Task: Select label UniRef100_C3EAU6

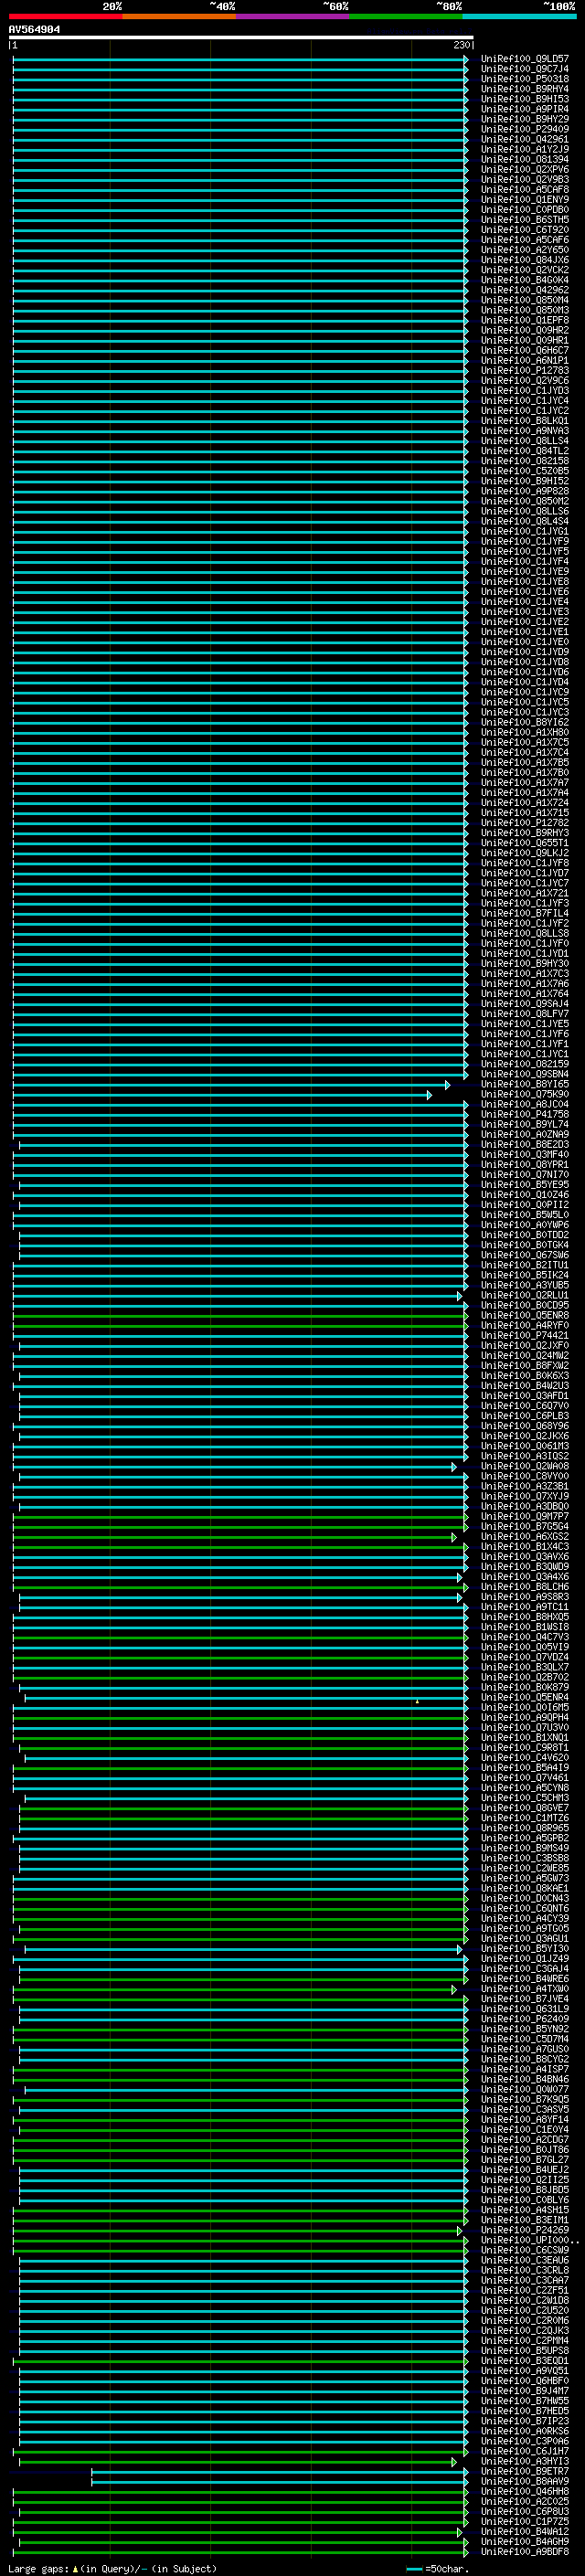Action: tap(525, 2261)
